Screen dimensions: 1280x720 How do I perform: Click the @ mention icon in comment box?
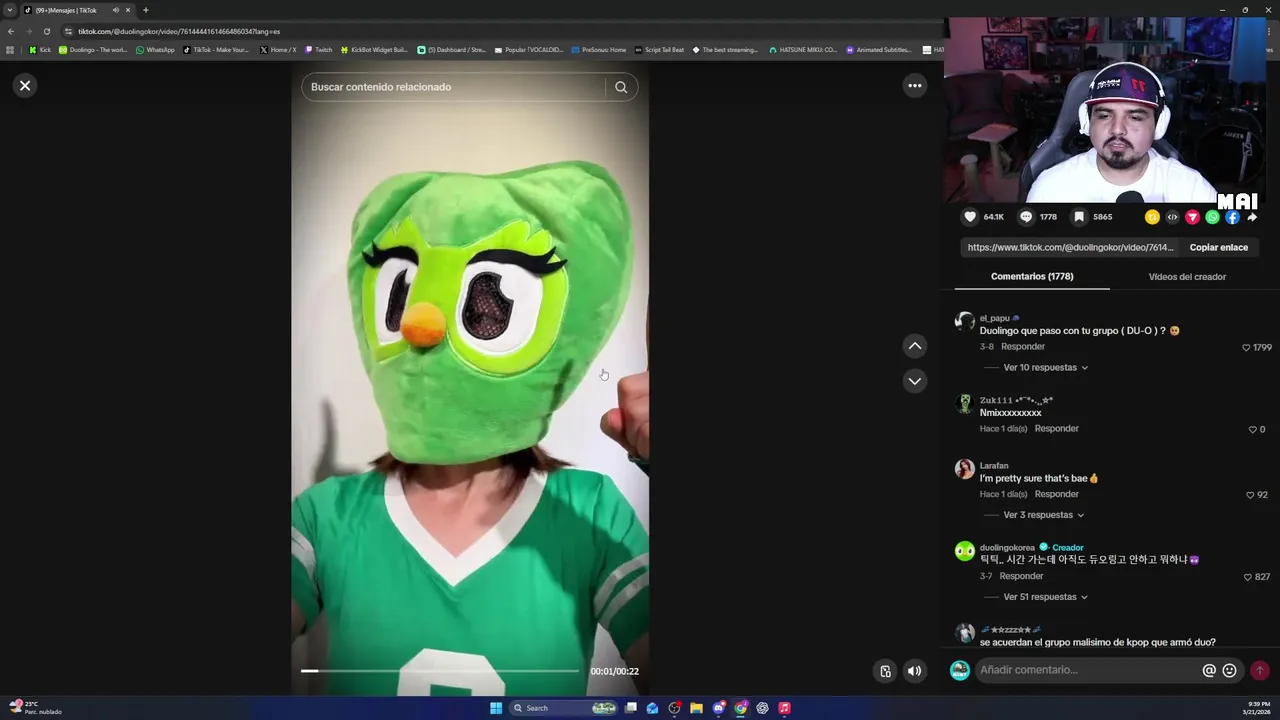[x=1208, y=671]
